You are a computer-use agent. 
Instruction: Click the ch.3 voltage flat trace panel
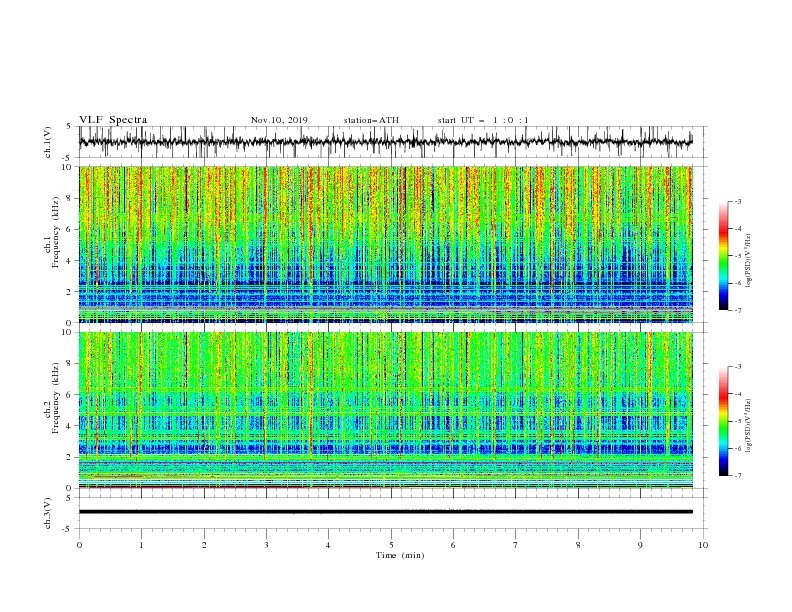pyautogui.click(x=393, y=513)
